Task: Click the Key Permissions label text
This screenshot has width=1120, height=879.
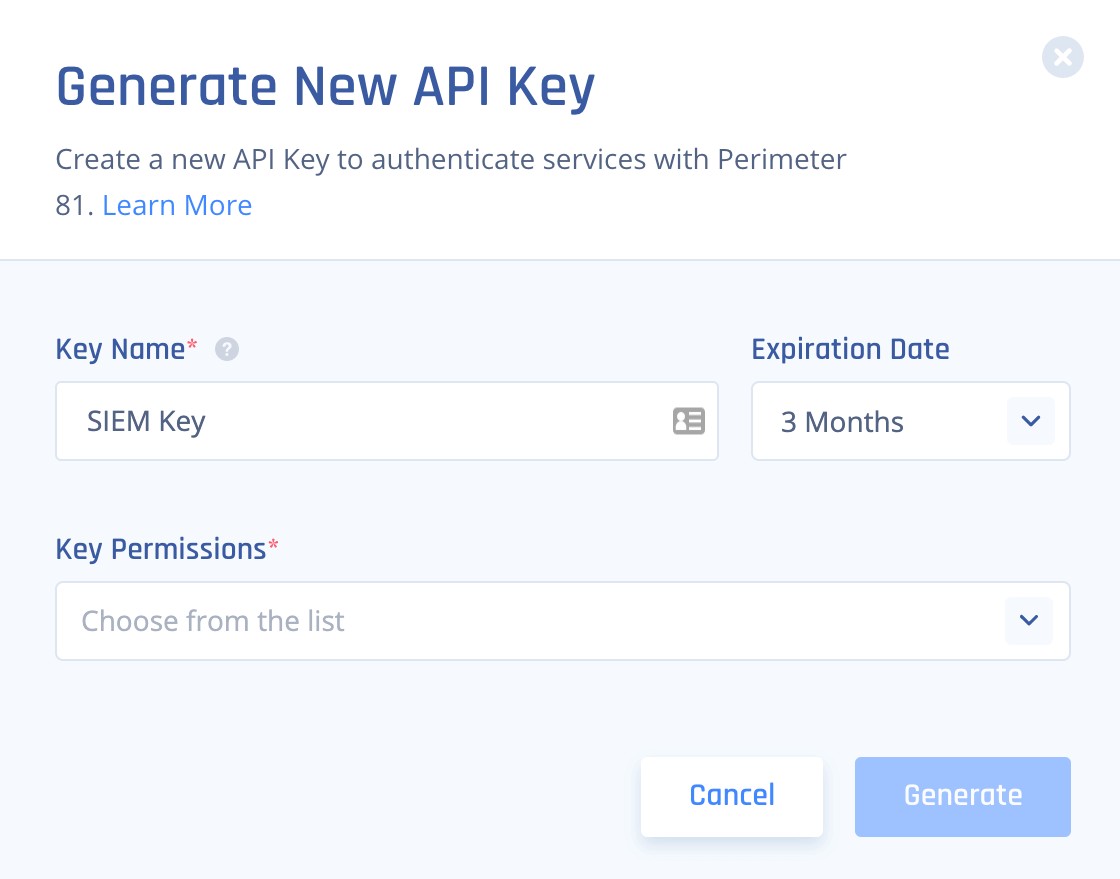Action: tap(161, 550)
